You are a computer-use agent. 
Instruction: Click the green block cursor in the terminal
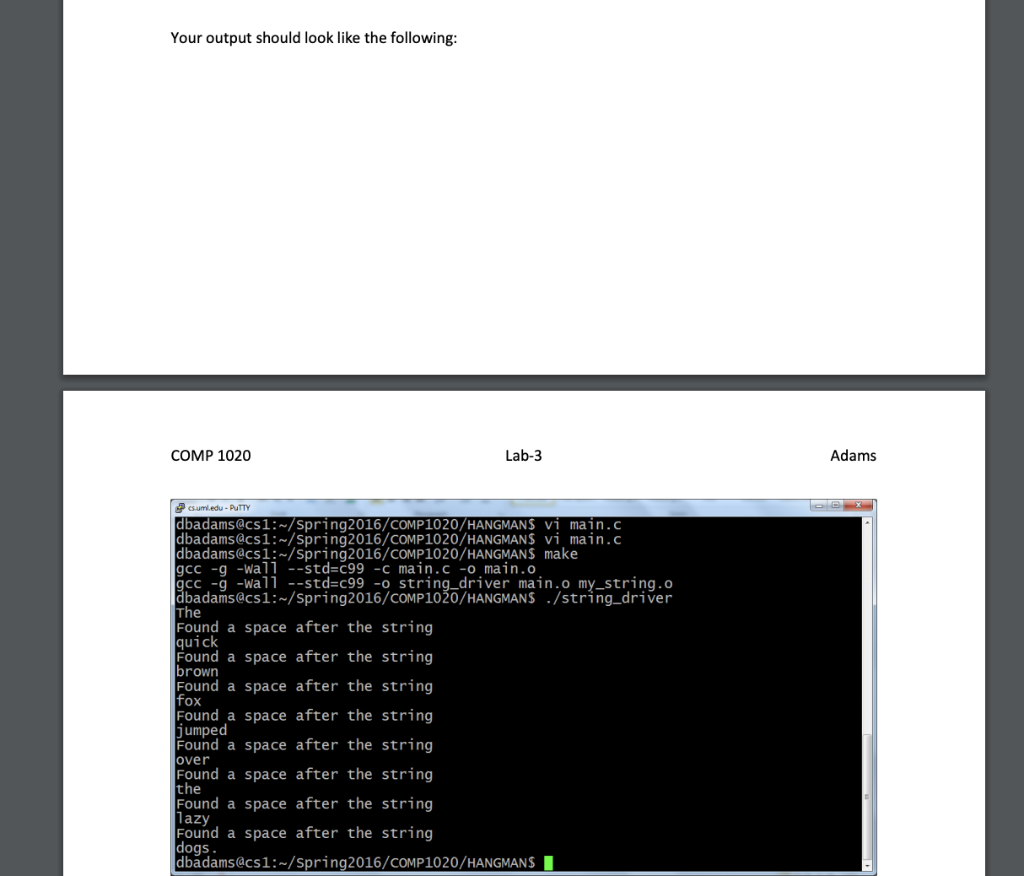(x=547, y=861)
